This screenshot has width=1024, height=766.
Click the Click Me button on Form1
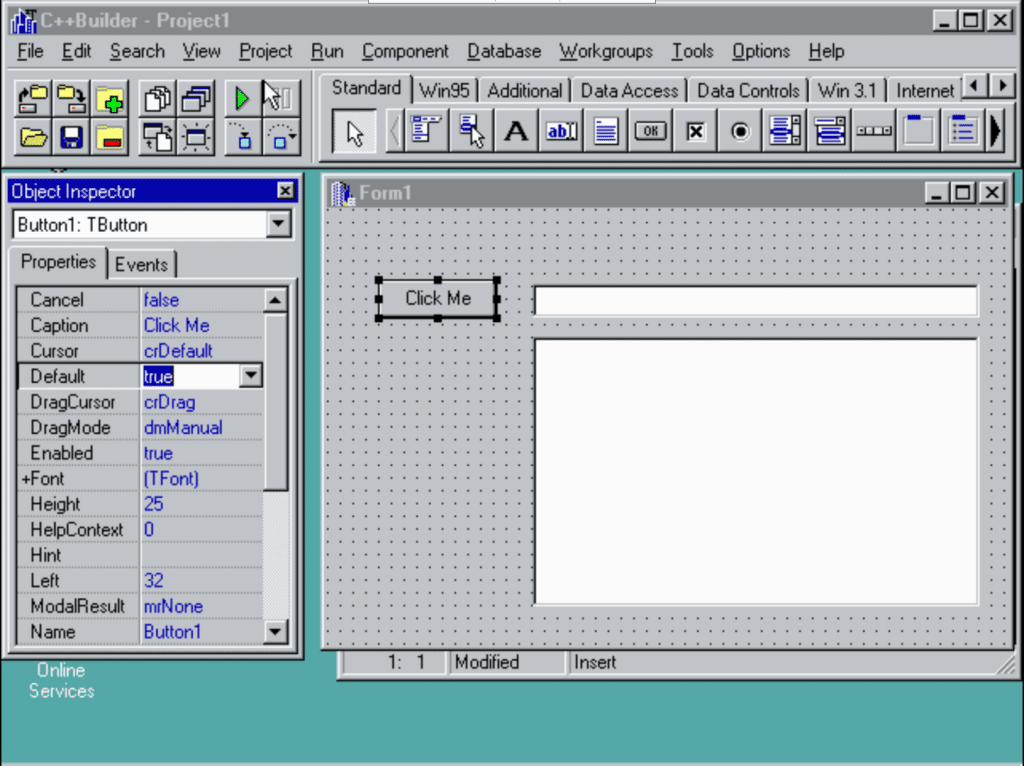click(x=438, y=298)
